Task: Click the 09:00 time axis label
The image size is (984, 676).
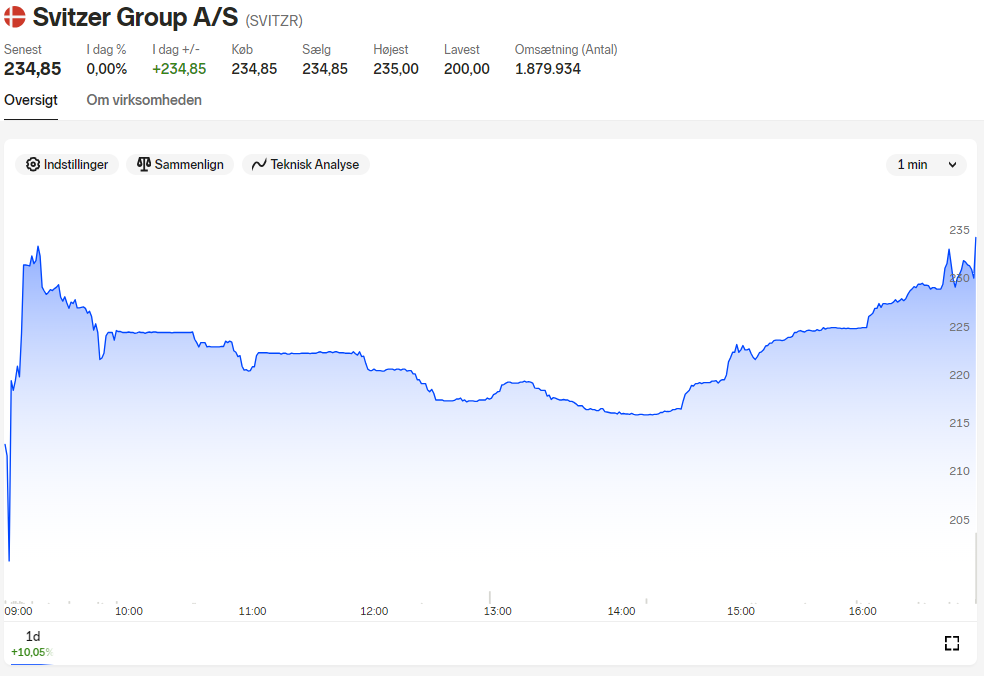Action: 18,611
